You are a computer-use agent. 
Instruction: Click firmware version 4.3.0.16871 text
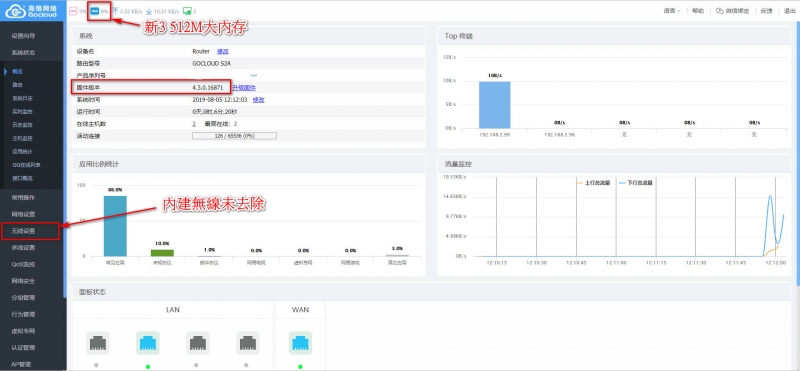[208, 88]
